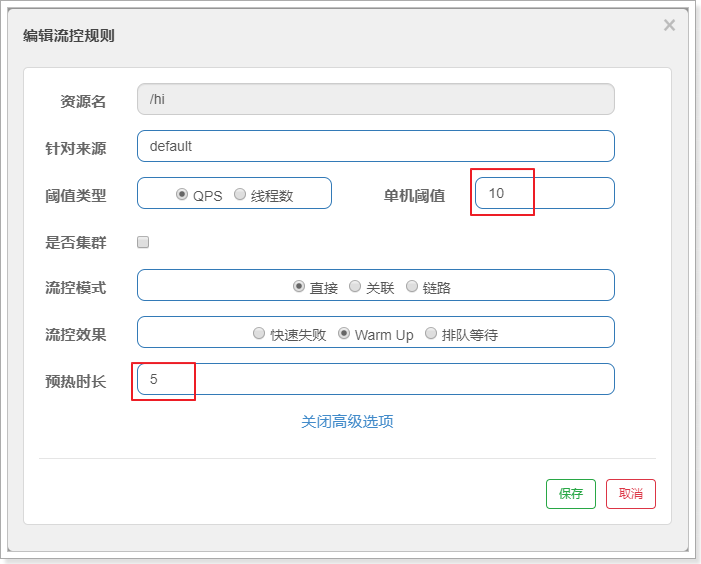The image size is (701, 564).
Task: Click the 资源名 field showing /hi
Action: (x=375, y=100)
